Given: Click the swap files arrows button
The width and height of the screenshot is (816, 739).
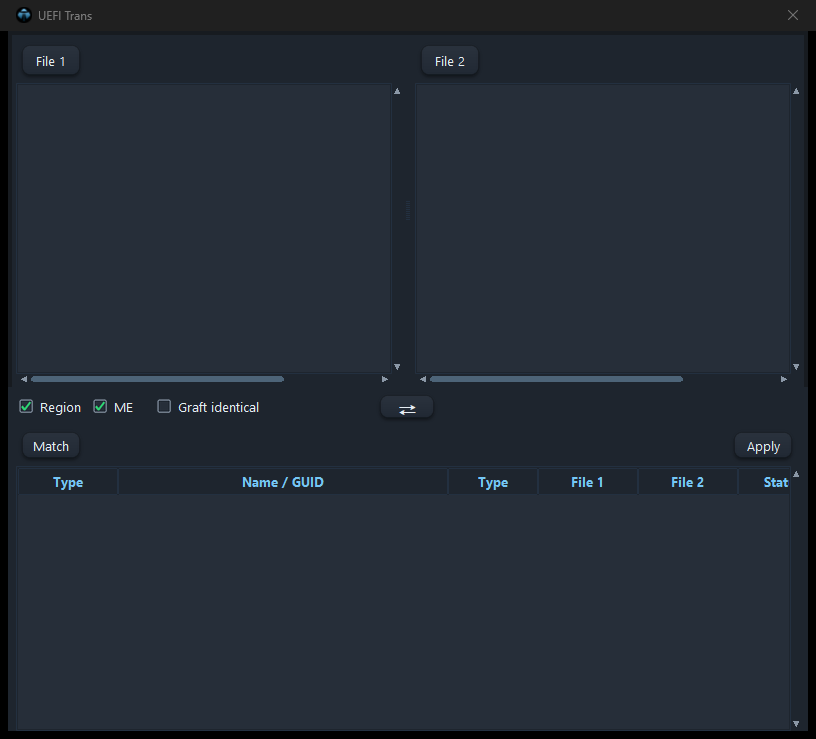Looking at the screenshot, I should 407,407.
